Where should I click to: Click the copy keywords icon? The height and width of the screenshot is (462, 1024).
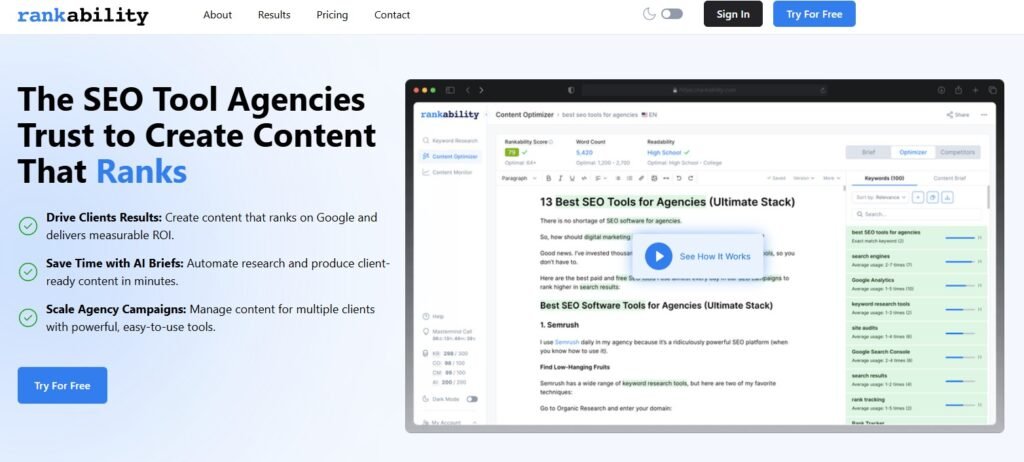click(933, 197)
